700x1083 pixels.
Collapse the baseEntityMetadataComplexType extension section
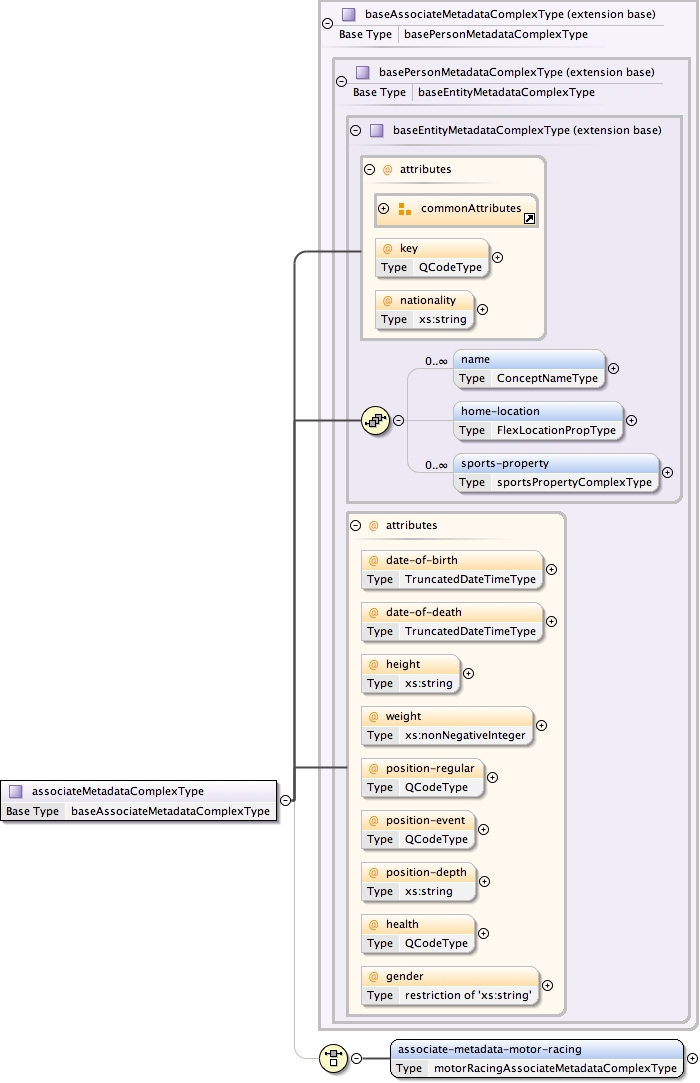click(355, 130)
